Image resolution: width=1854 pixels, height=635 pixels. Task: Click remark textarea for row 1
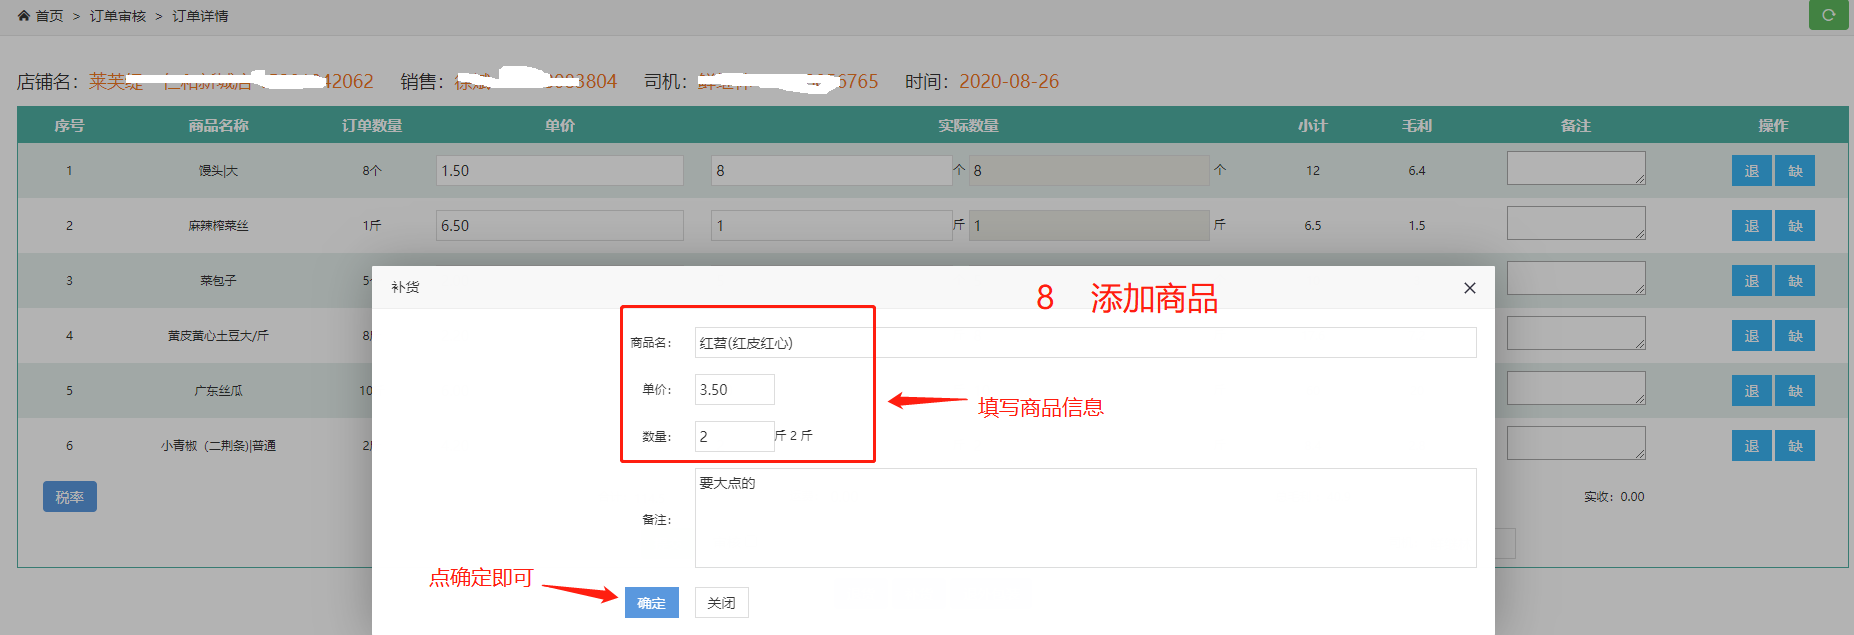coord(1575,168)
